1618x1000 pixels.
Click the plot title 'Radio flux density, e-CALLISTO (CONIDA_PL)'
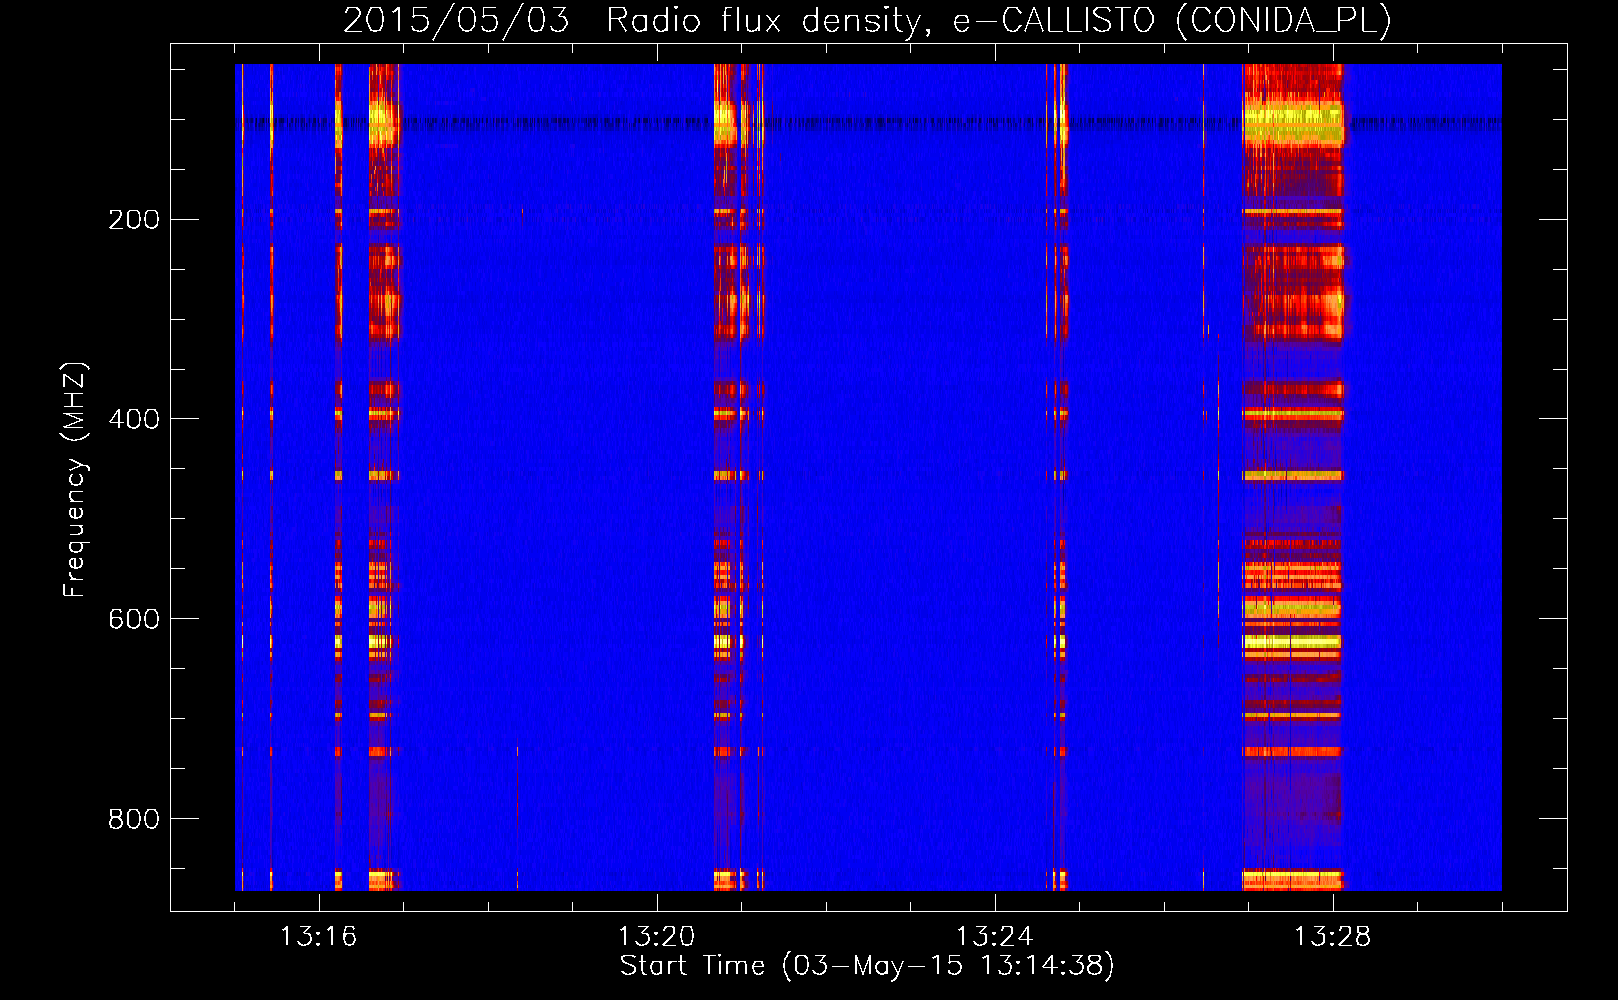(999, 20)
